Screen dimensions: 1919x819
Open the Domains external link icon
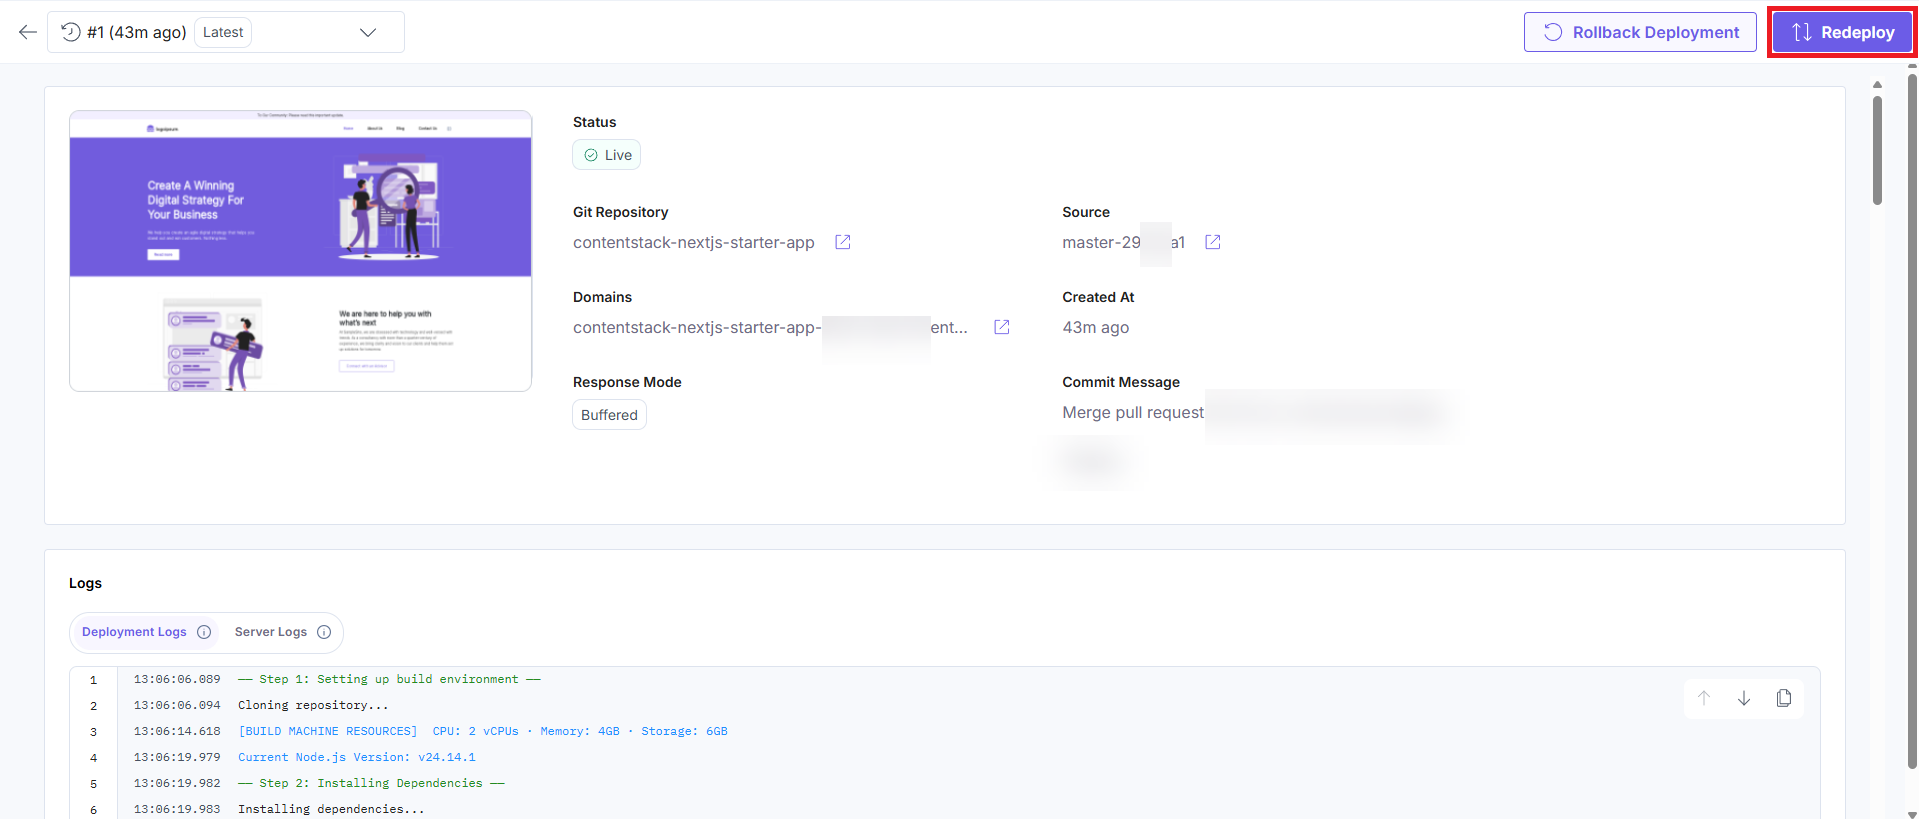[x=1002, y=327]
